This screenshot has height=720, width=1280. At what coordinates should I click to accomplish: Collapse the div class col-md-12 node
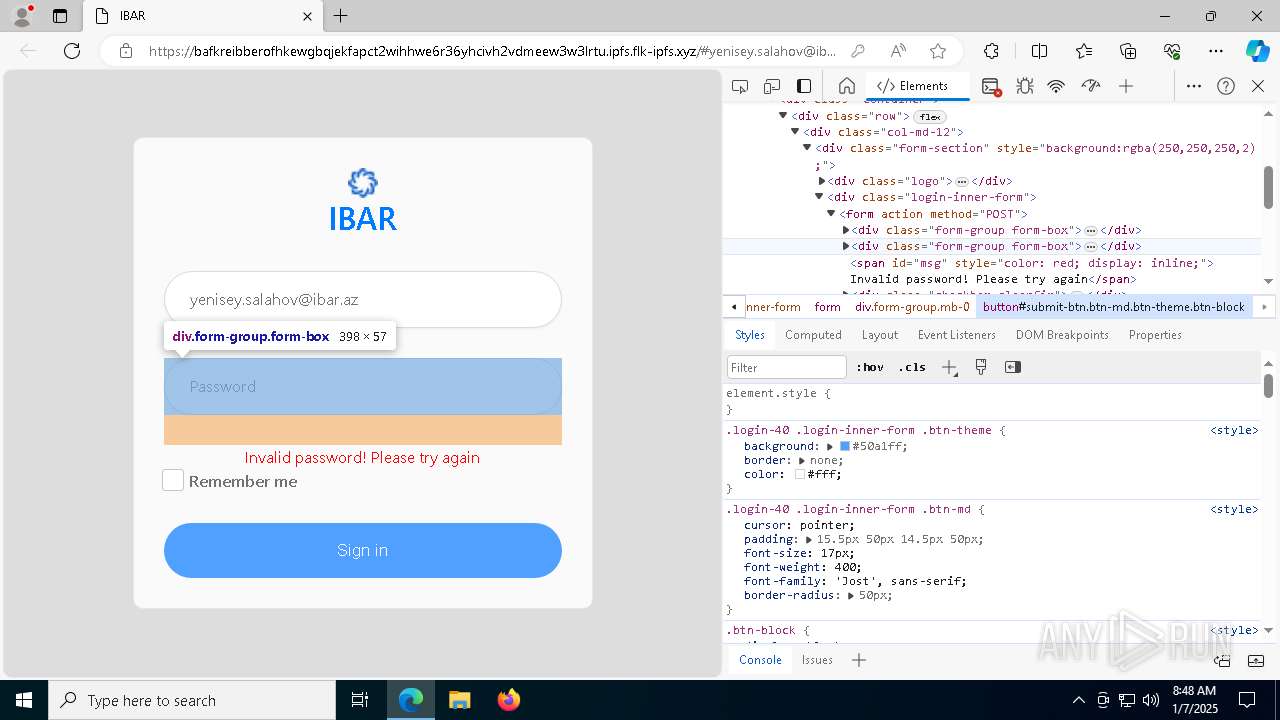[795, 132]
